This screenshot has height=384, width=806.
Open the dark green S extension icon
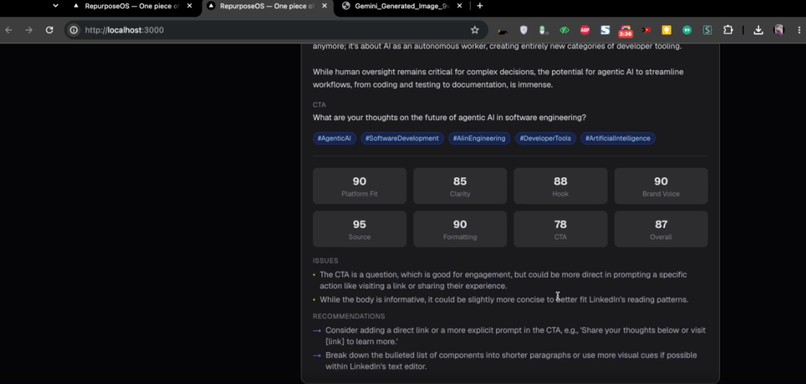point(707,30)
